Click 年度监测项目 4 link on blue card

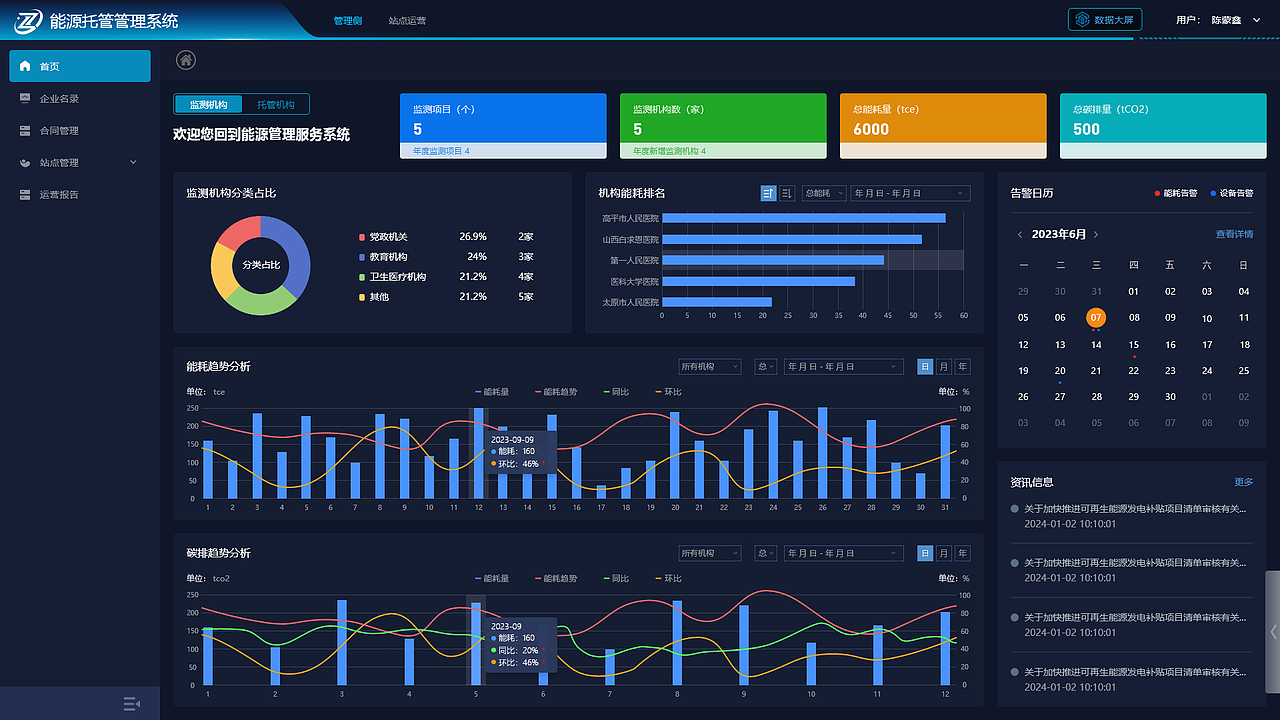(441, 151)
